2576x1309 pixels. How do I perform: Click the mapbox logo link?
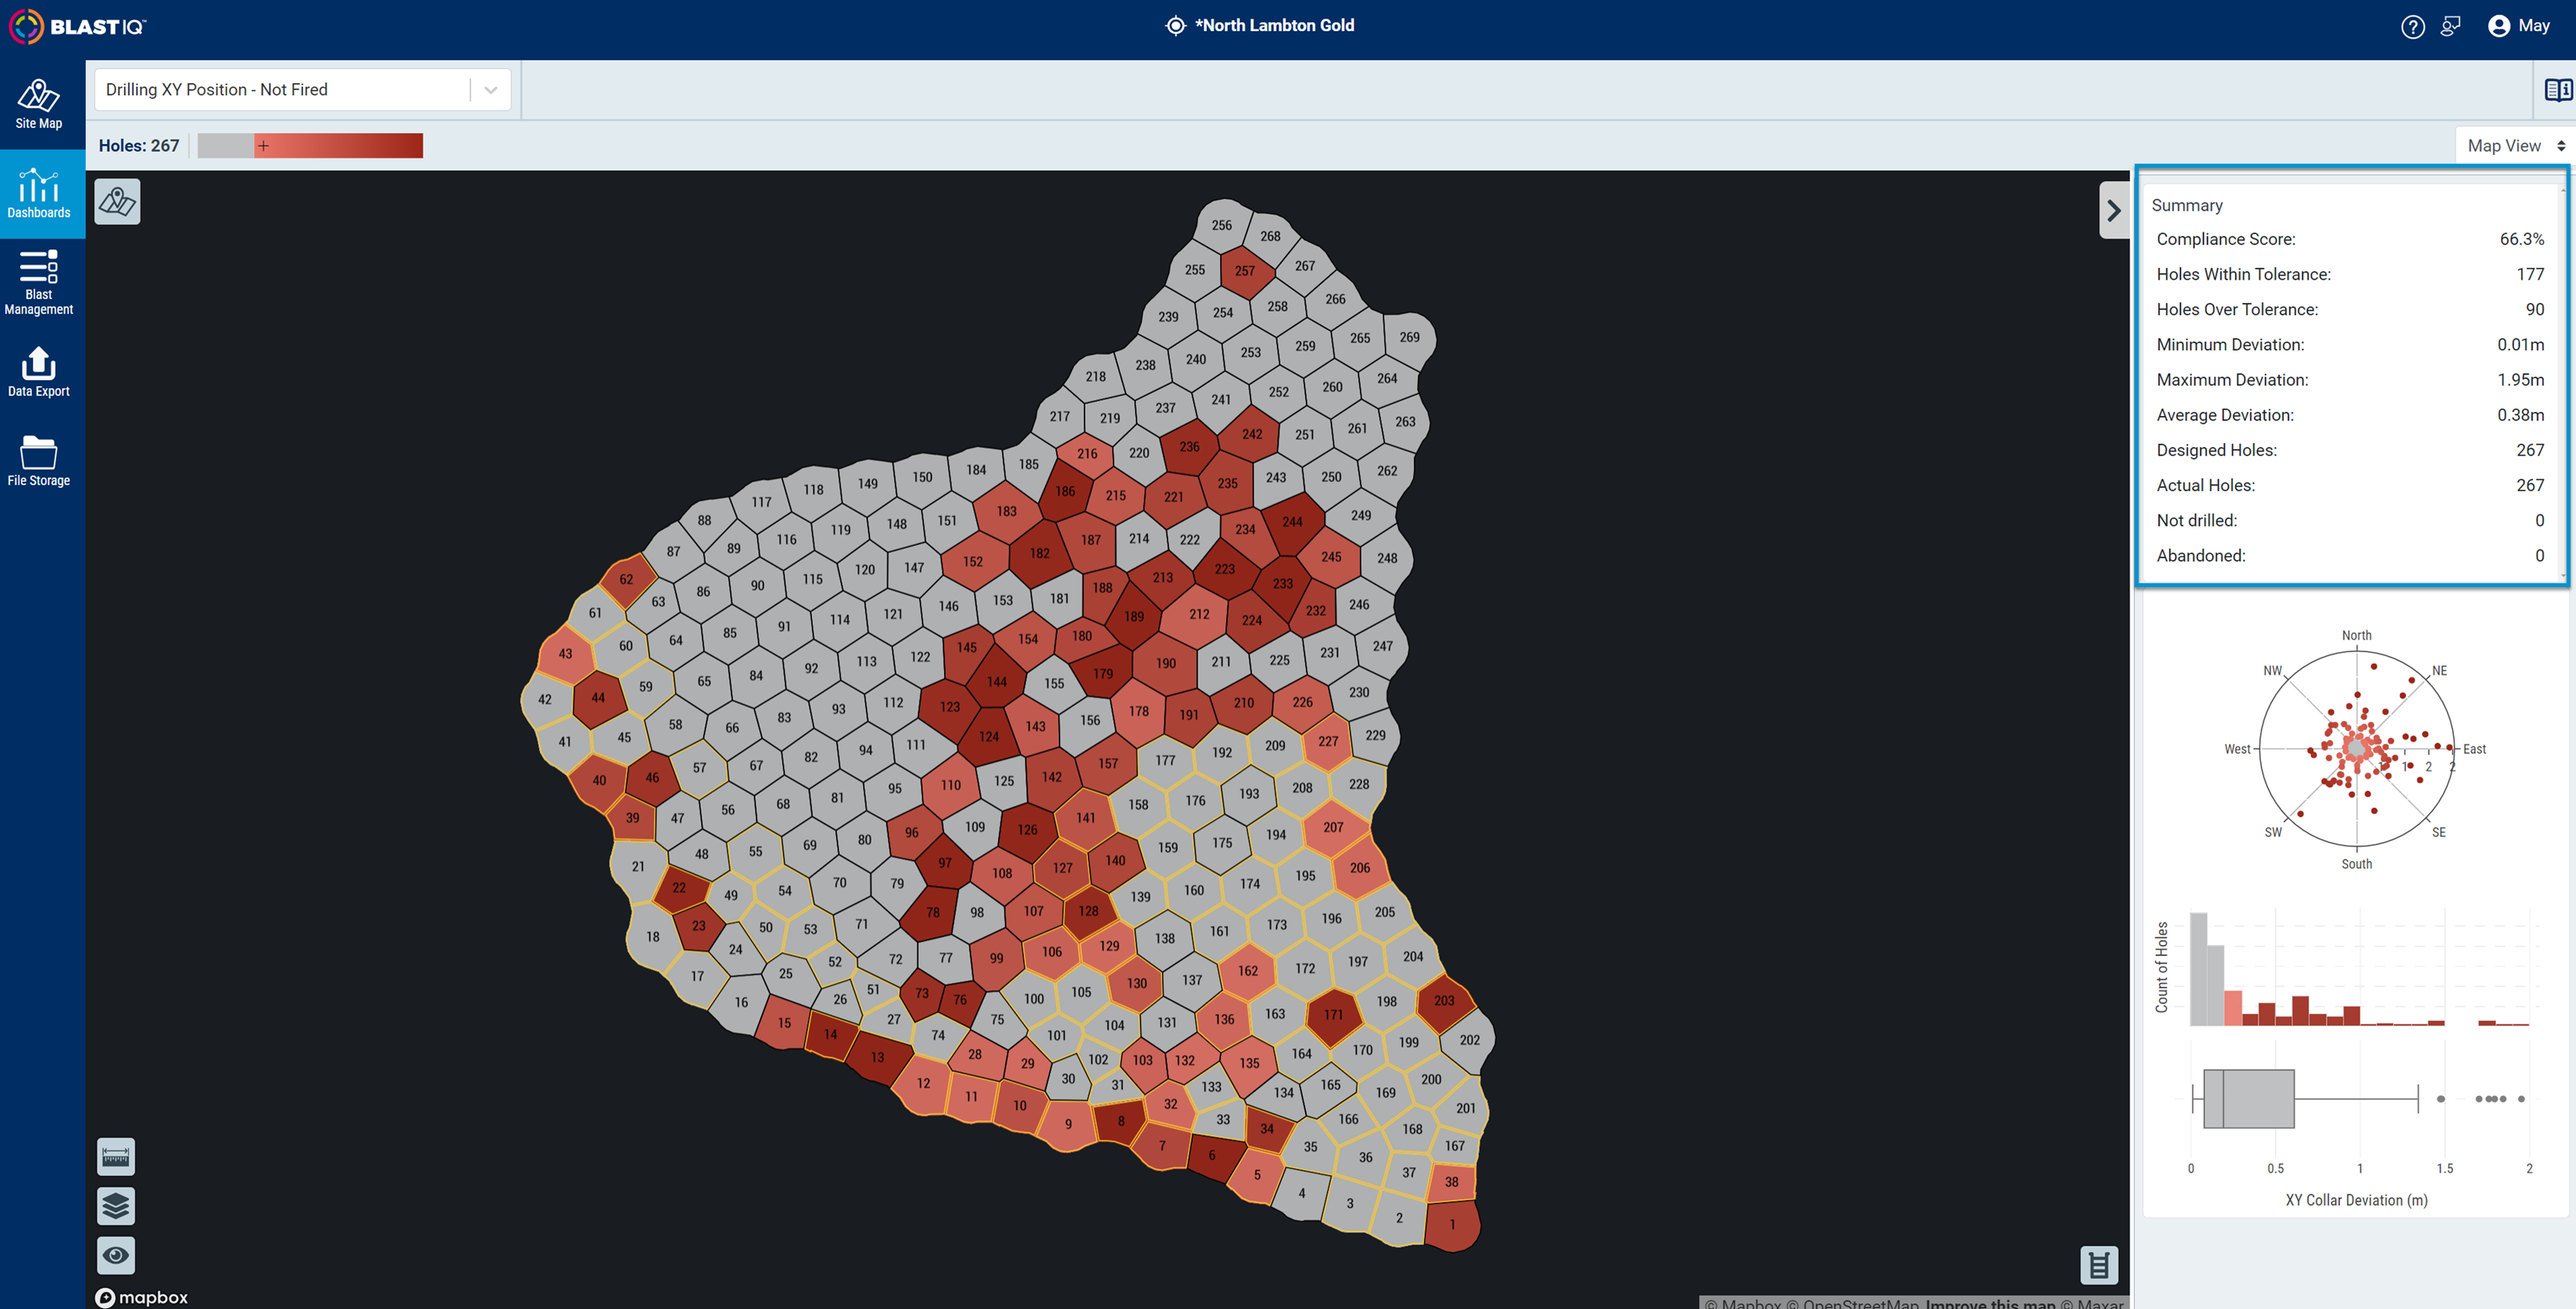142,1297
